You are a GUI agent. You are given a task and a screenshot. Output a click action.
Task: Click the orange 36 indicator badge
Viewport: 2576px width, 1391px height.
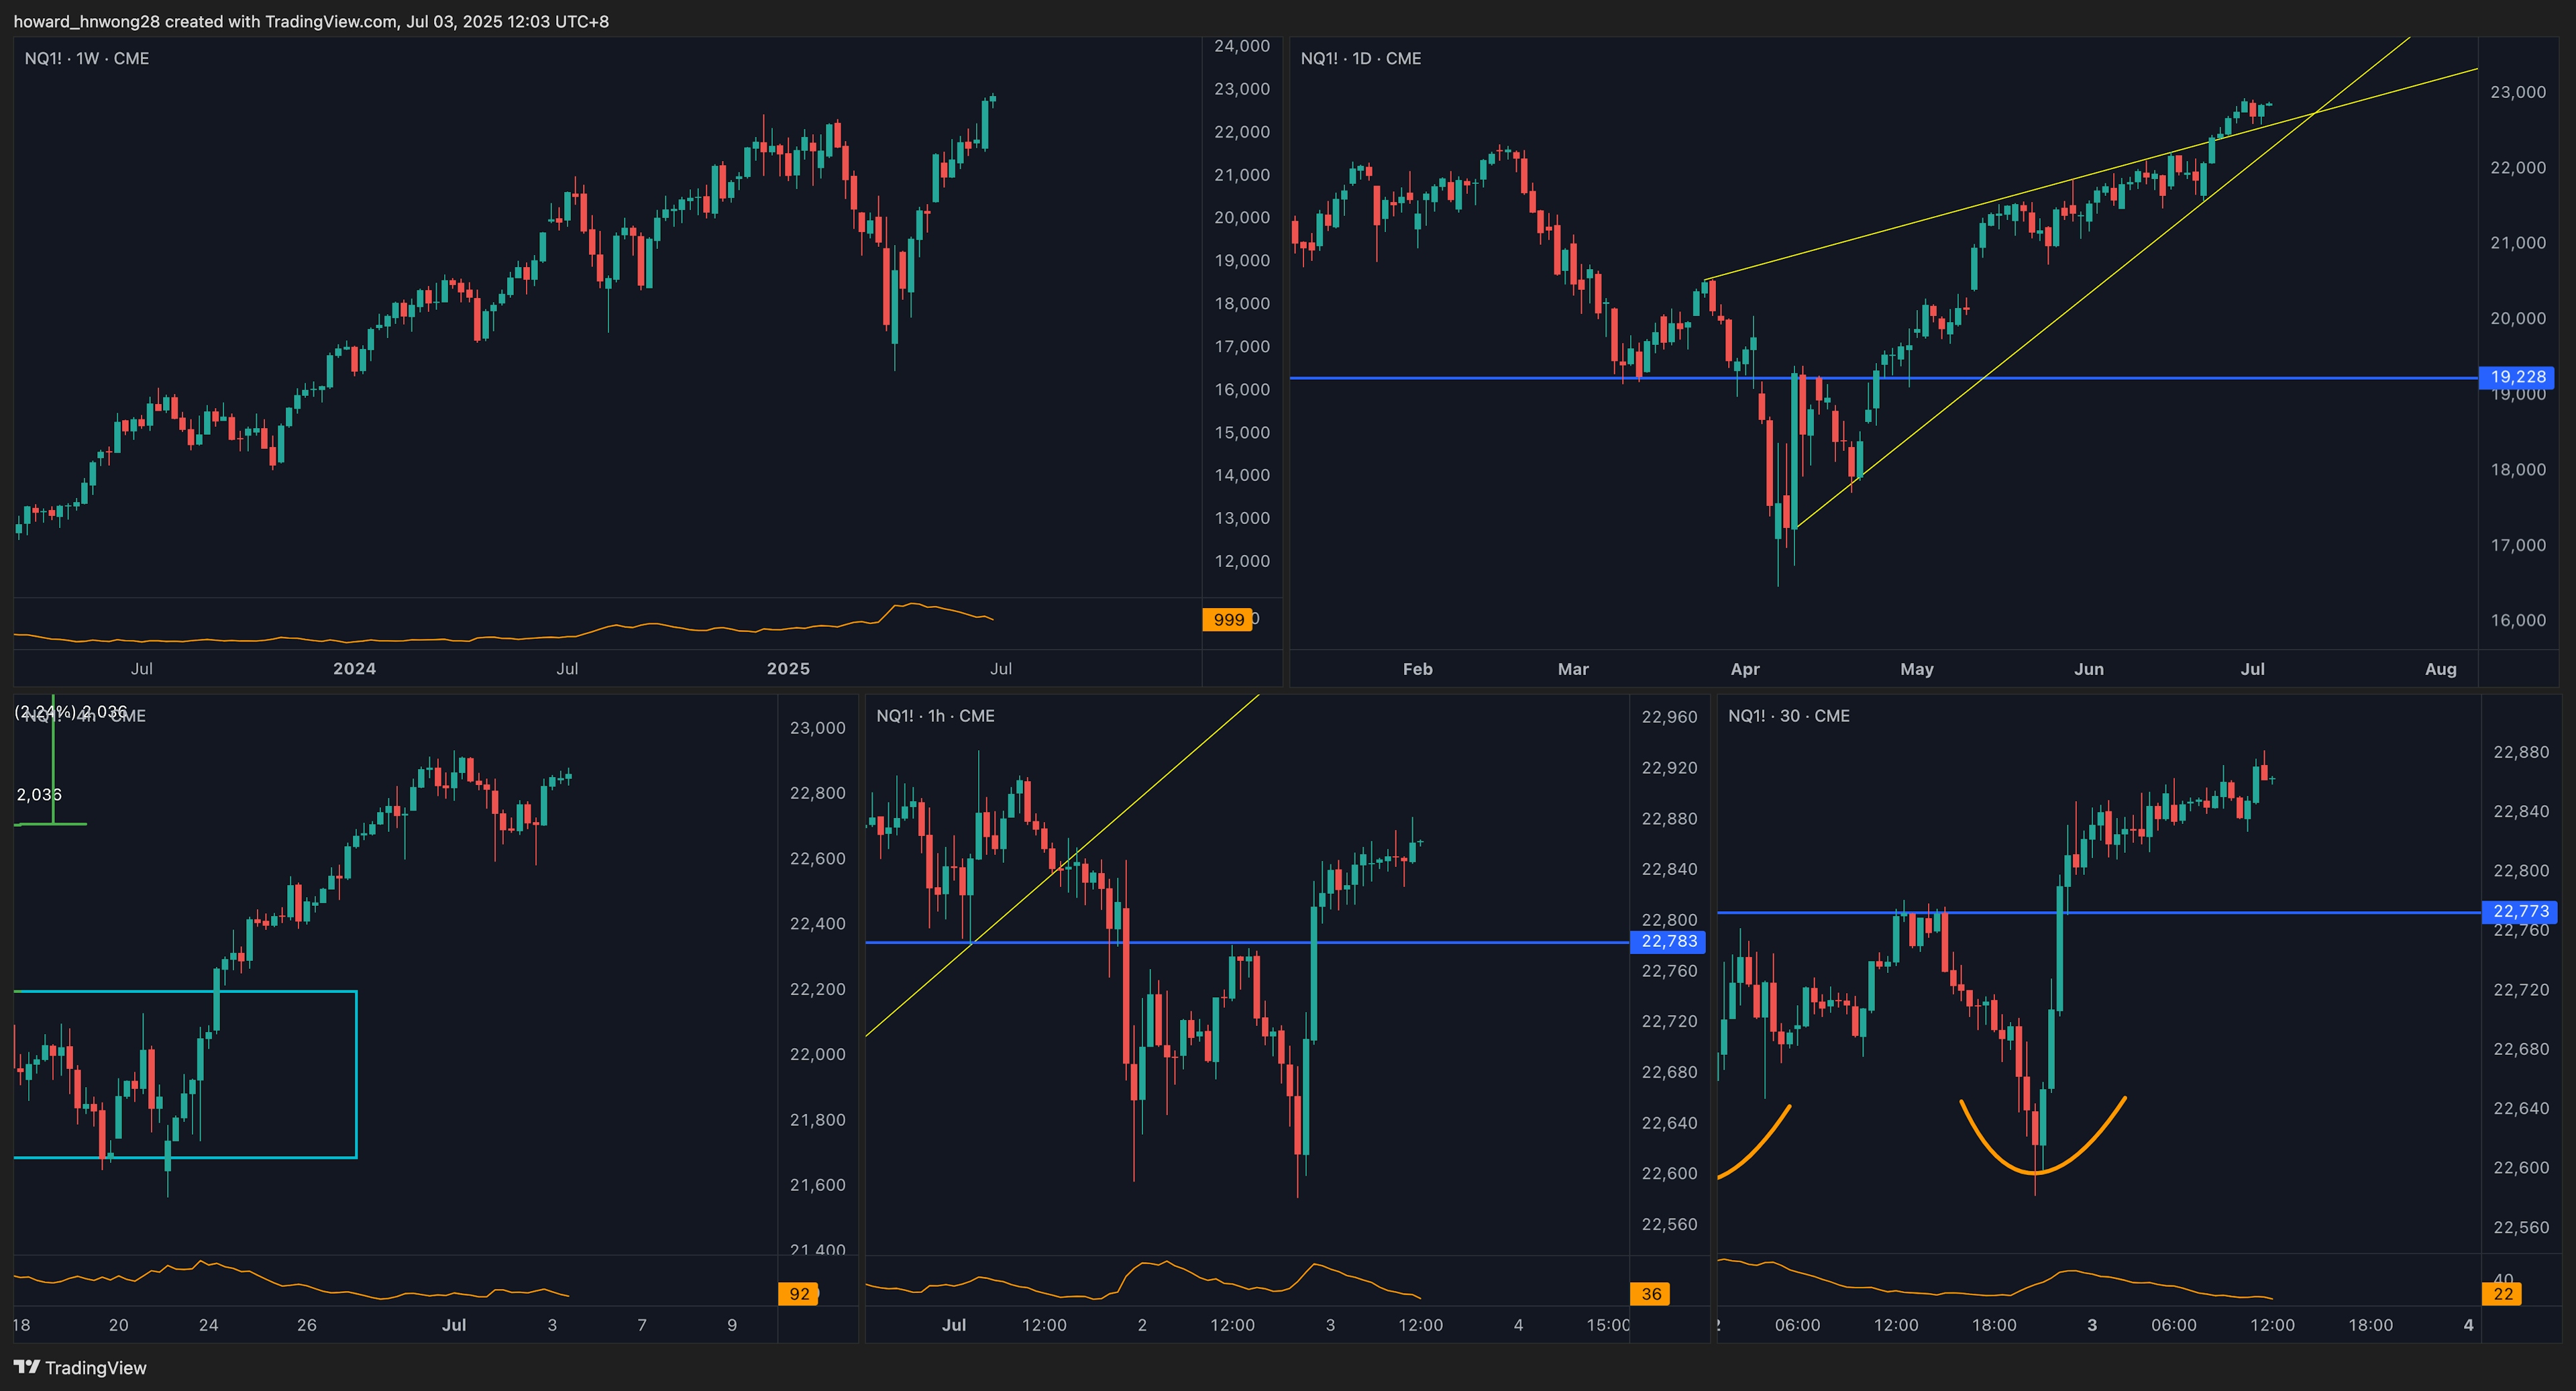(1651, 1294)
